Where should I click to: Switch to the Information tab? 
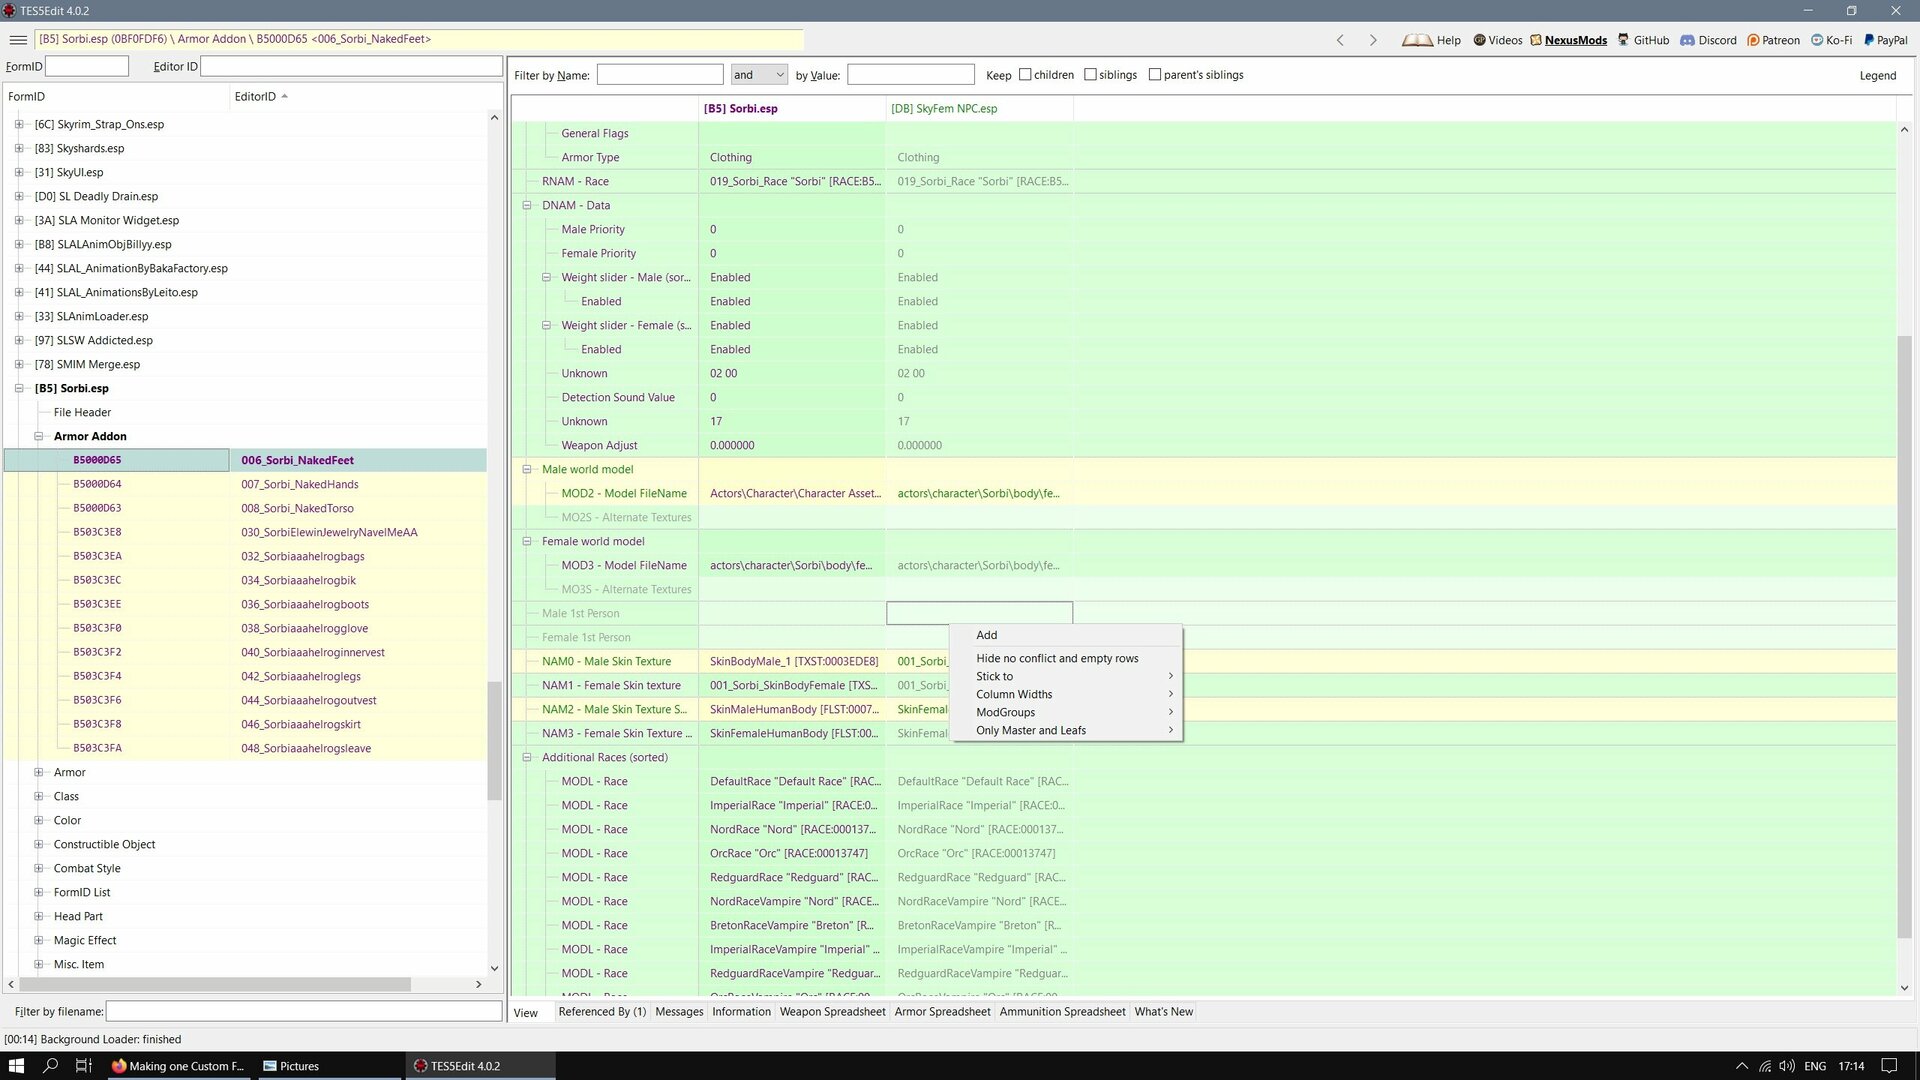click(x=741, y=1012)
